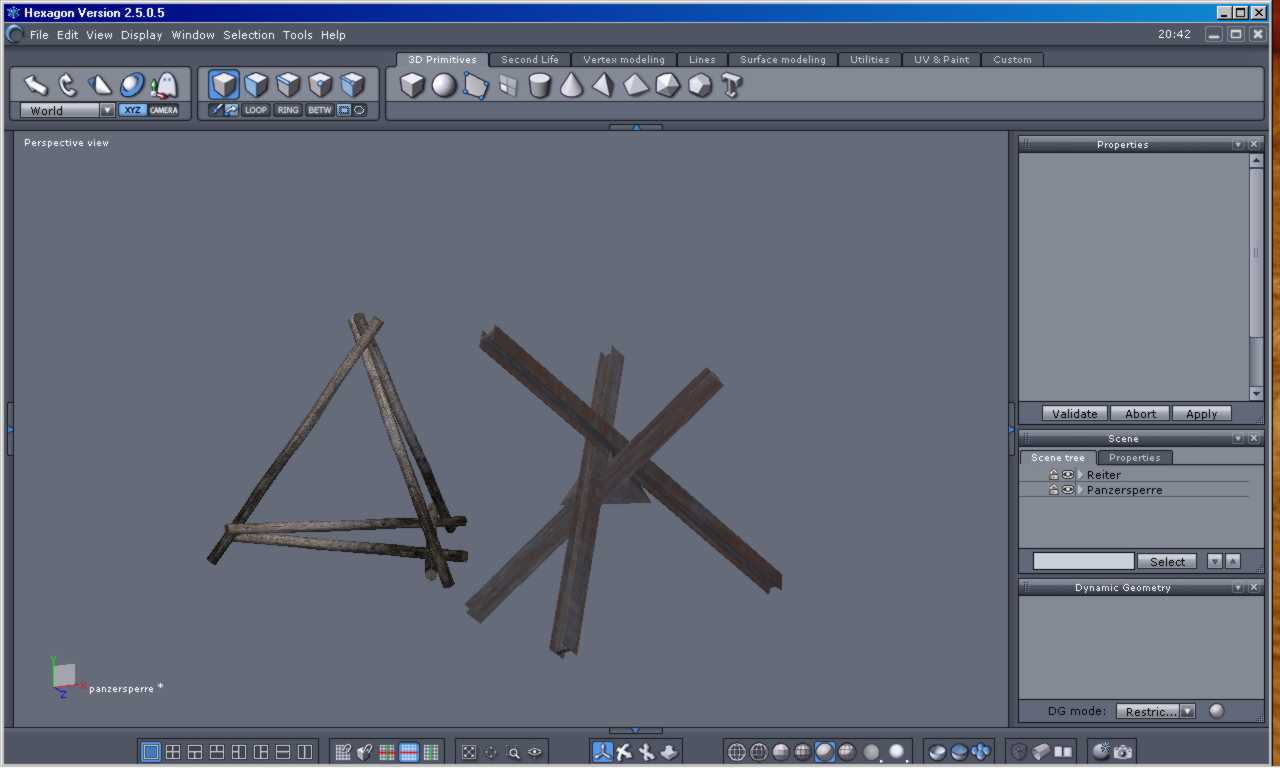Click the Dynamic Geometry round indicator button
The width and height of the screenshot is (1280, 768).
pos(1217,711)
